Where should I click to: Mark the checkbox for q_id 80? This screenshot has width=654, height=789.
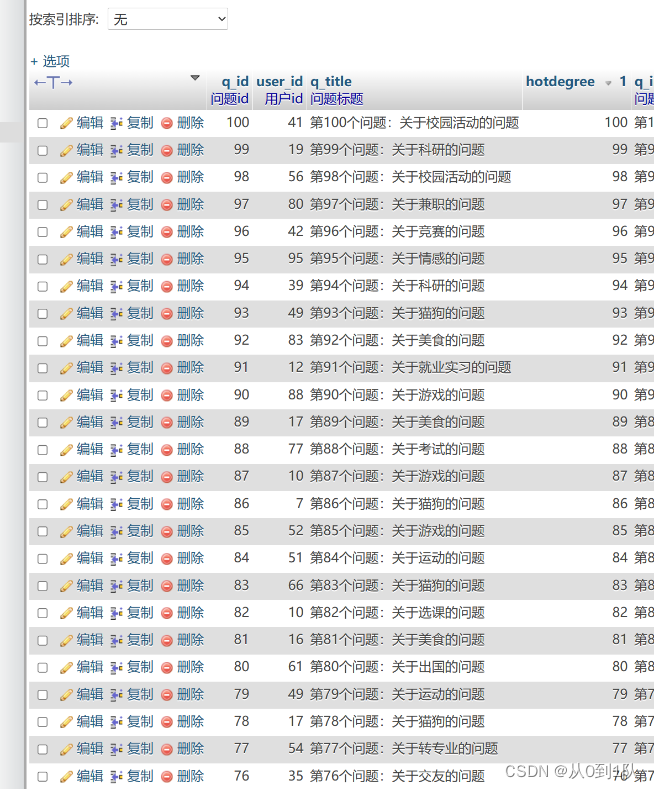(x=43, y=668)
